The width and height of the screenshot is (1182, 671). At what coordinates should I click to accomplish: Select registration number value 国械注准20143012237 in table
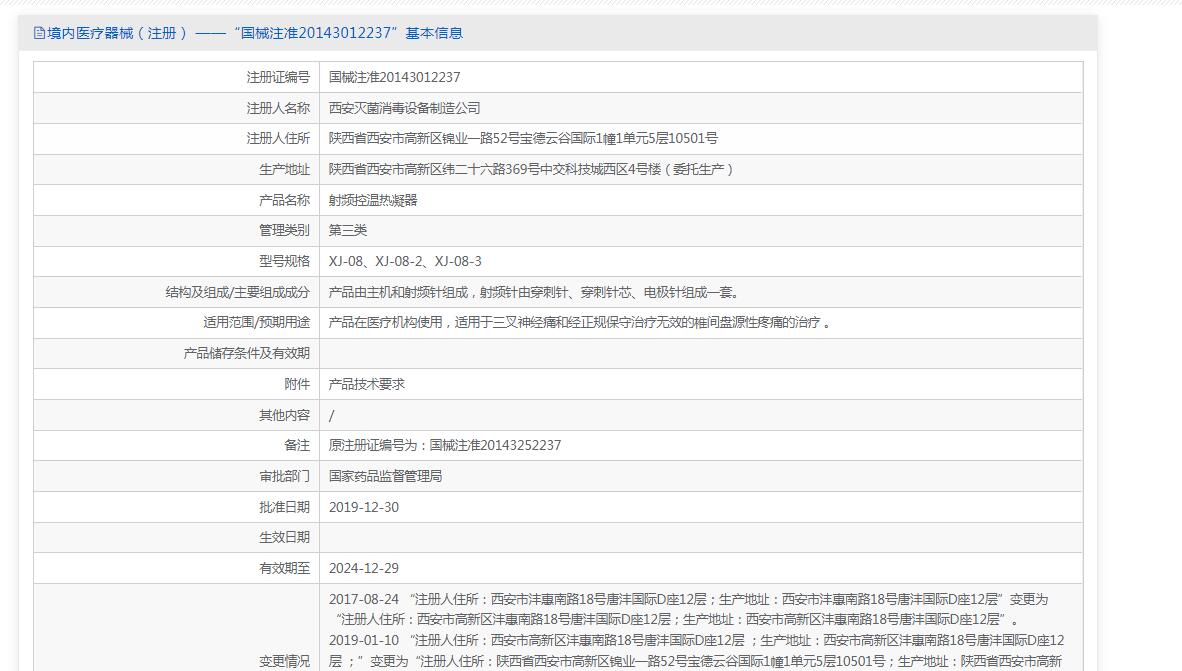[394, 77]
